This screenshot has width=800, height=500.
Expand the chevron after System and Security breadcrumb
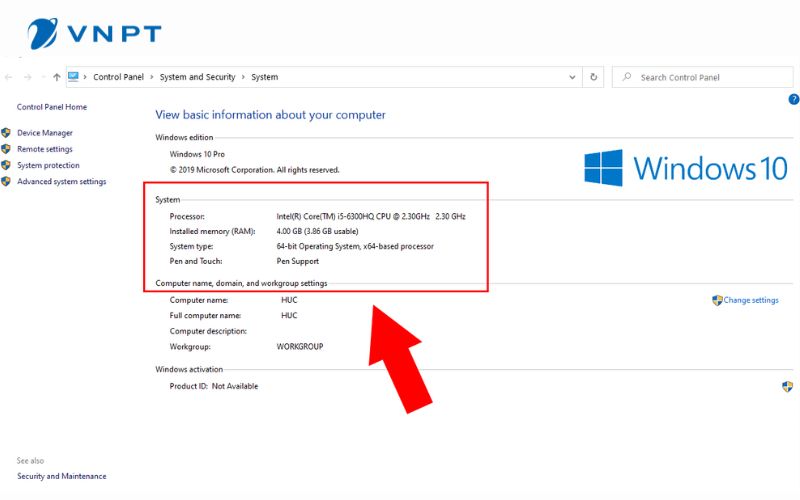(244, 77)
